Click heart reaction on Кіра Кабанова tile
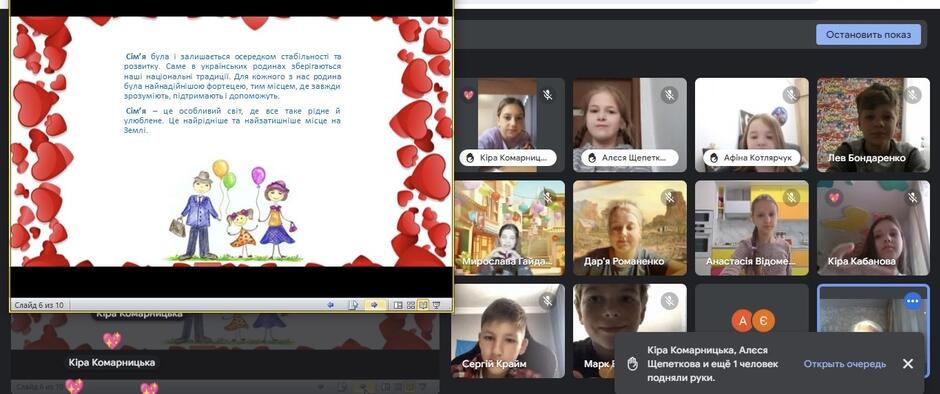Viewport: 940px width, 394px height. [834, 197]
